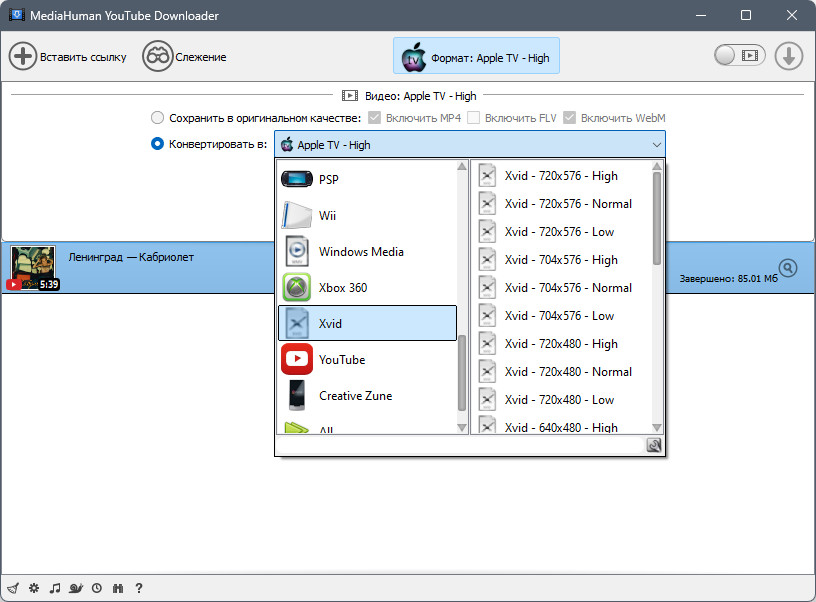
Task: Pick Xvid - 704x576 - Low preset
Action: (562, 316)
